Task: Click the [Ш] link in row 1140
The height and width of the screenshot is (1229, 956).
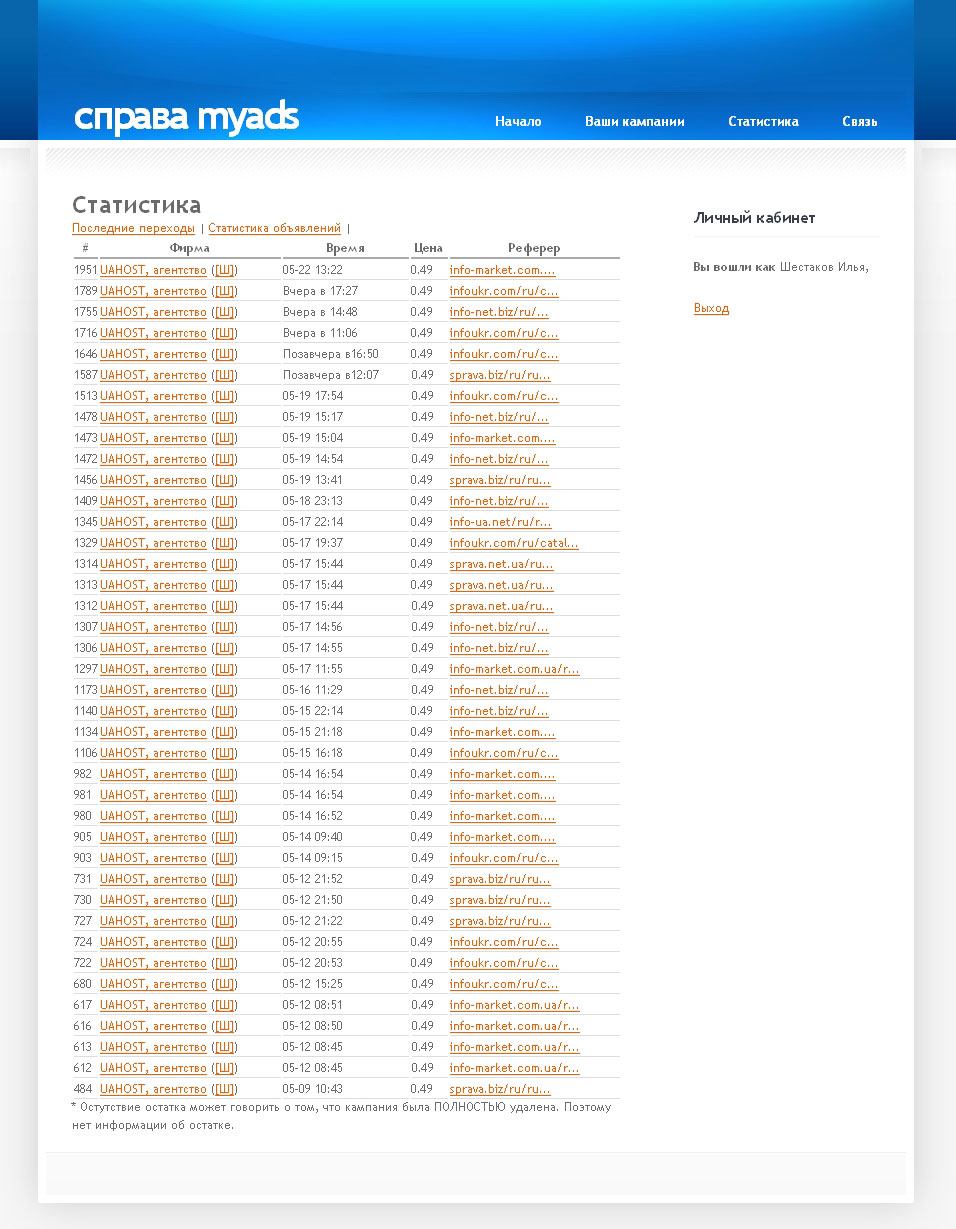Action: click(226, 711)
